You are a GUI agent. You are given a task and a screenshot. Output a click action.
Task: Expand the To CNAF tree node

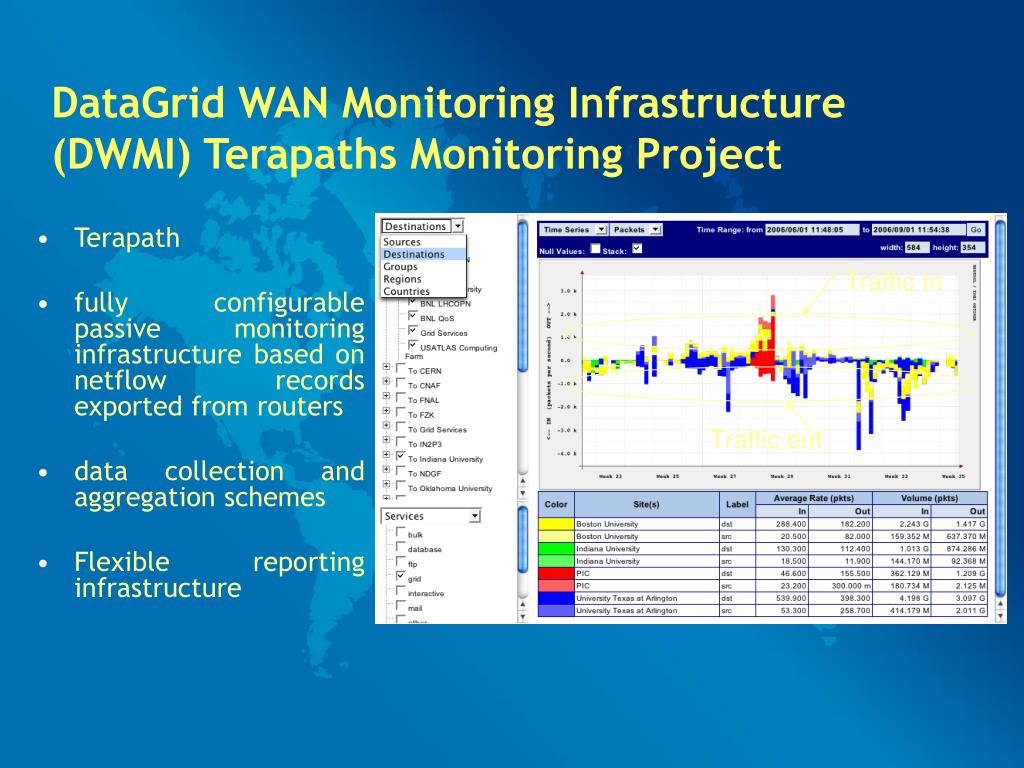(386, 382)
